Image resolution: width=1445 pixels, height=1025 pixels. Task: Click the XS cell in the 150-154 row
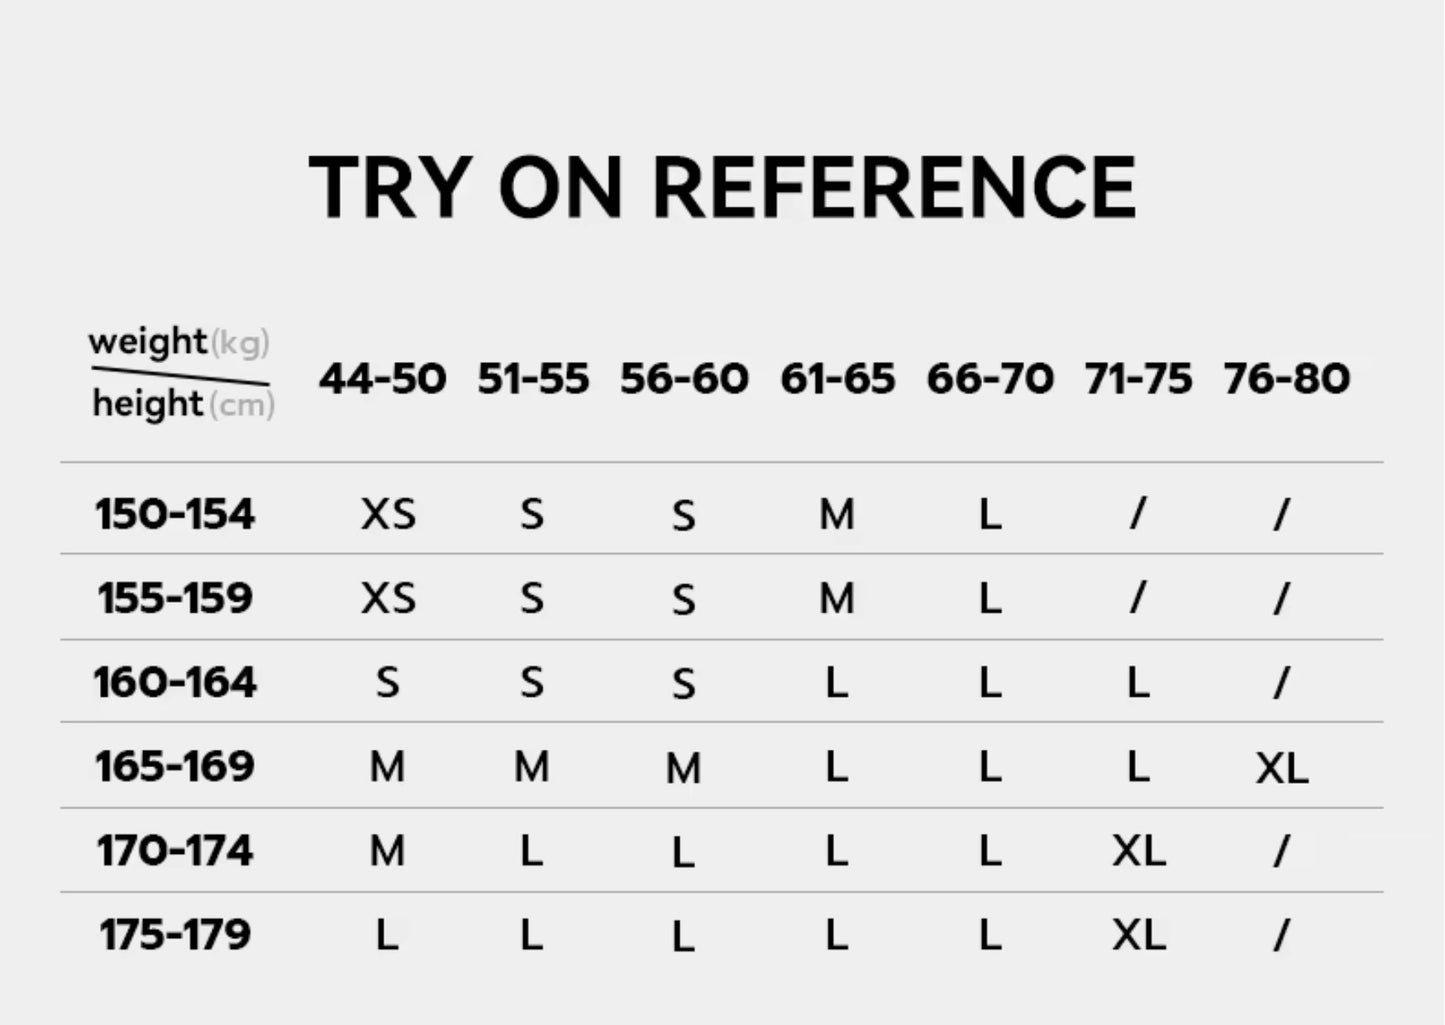388,515
